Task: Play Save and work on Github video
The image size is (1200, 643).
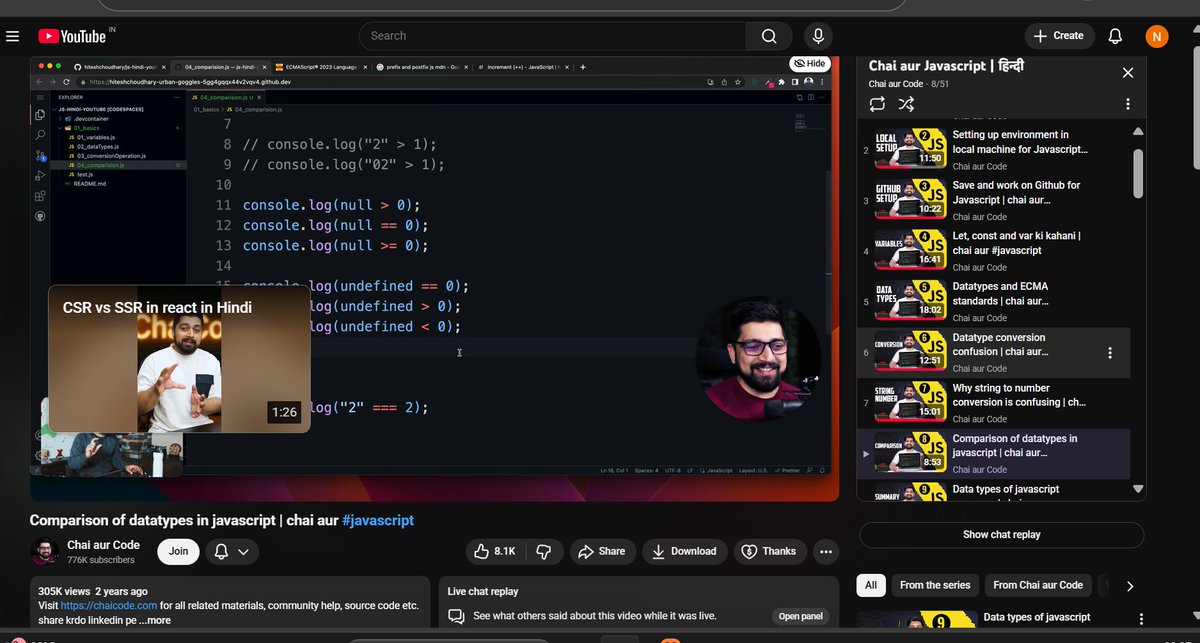Action: point(994,201)
